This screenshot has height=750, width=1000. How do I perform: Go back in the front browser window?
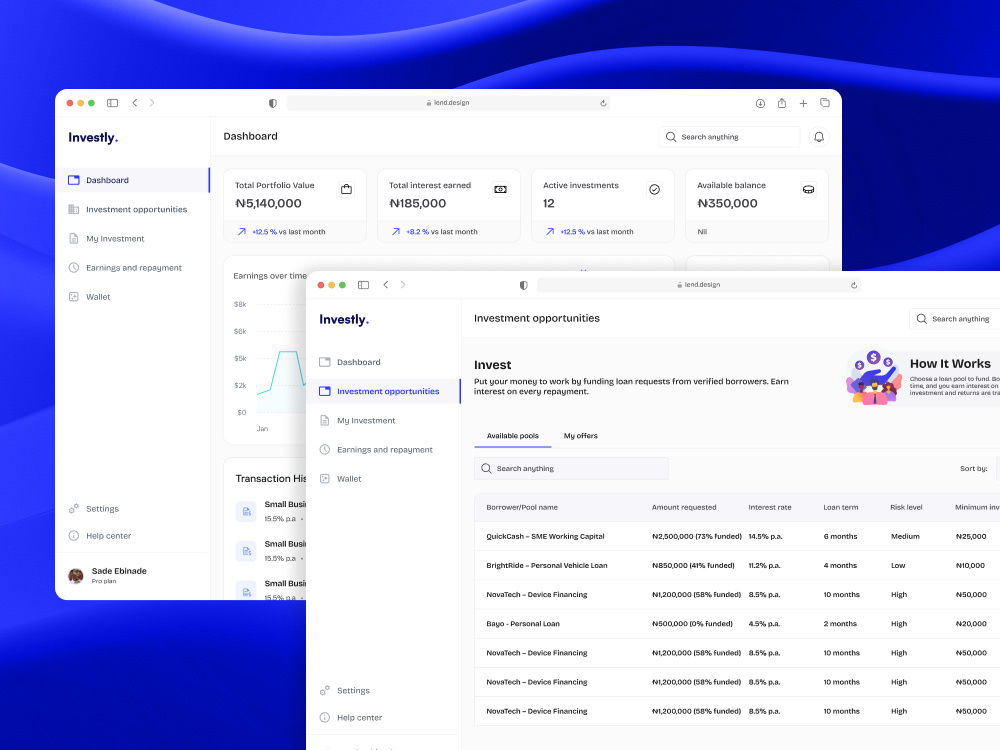click(385, 285)
